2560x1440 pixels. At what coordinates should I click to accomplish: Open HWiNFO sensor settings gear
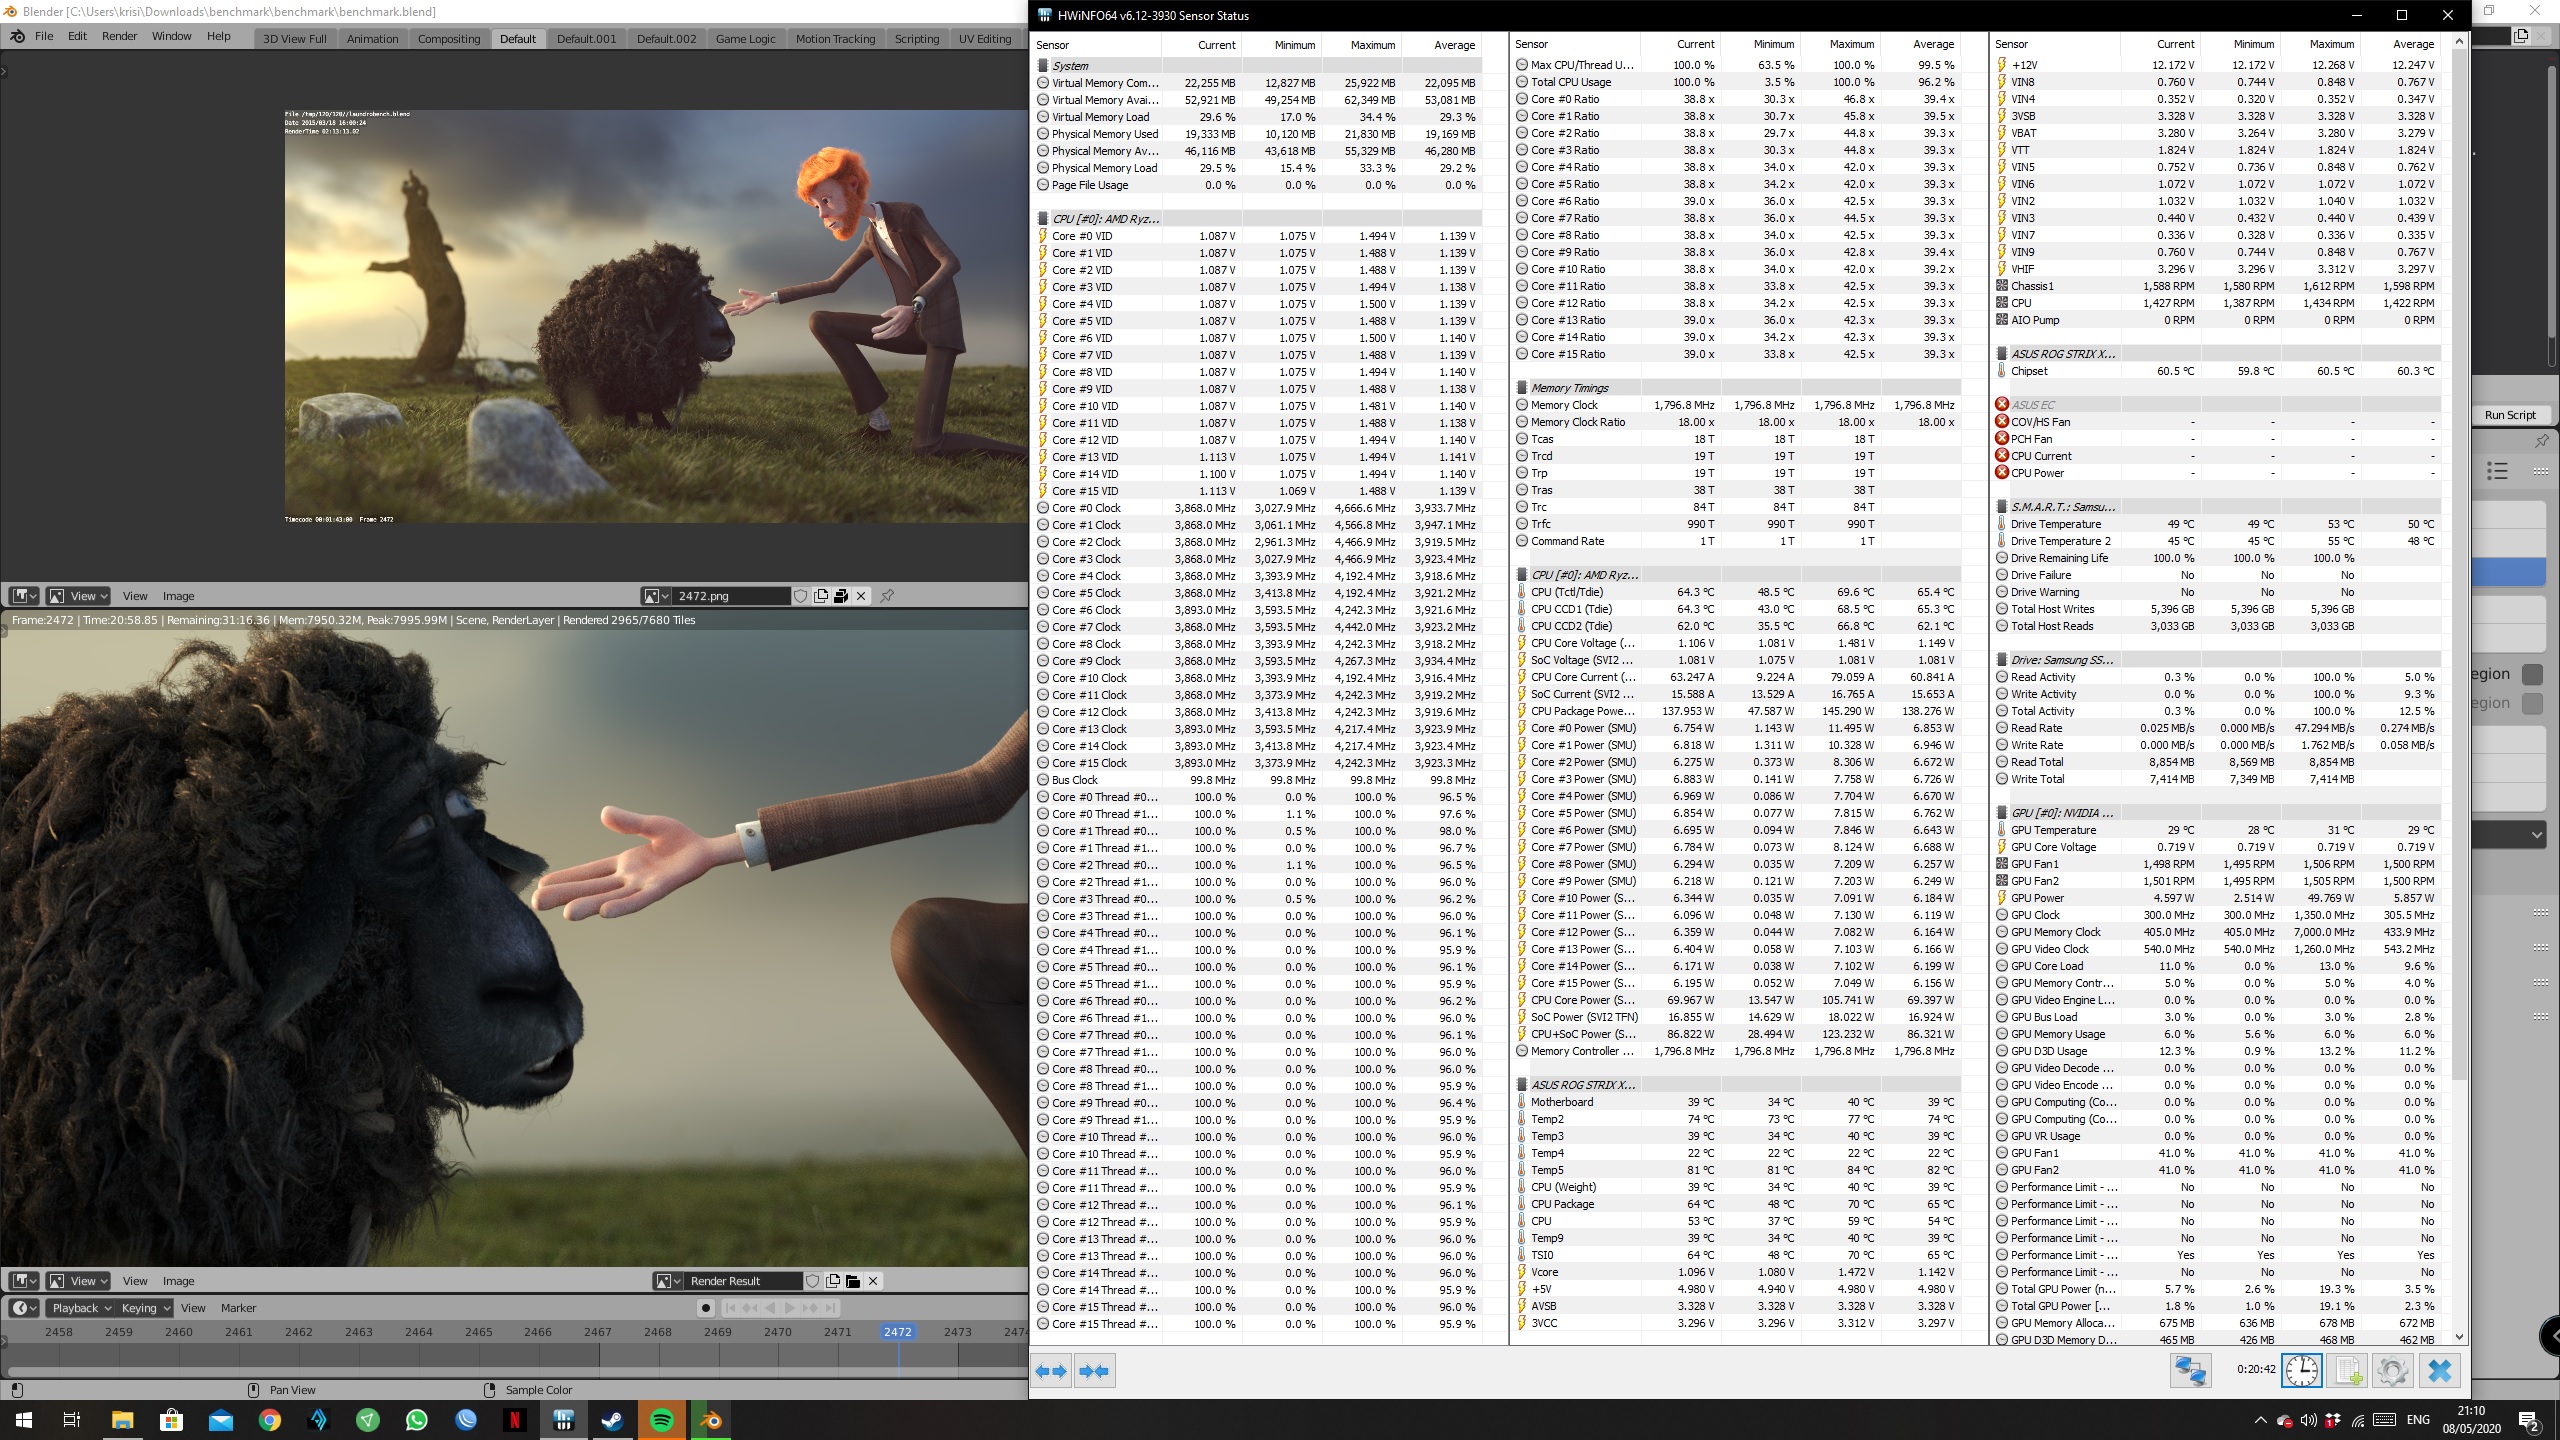coord(2392,1370)
